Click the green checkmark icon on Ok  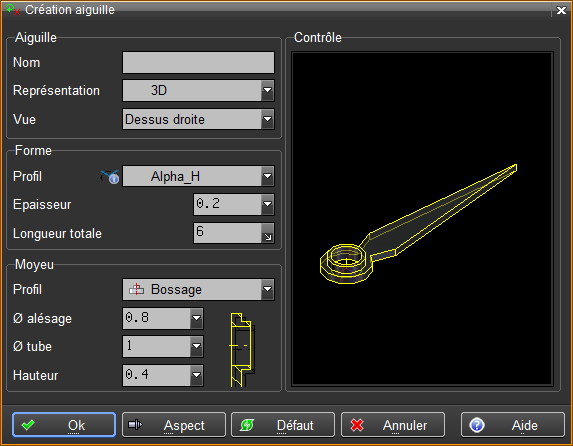(28, 425)
